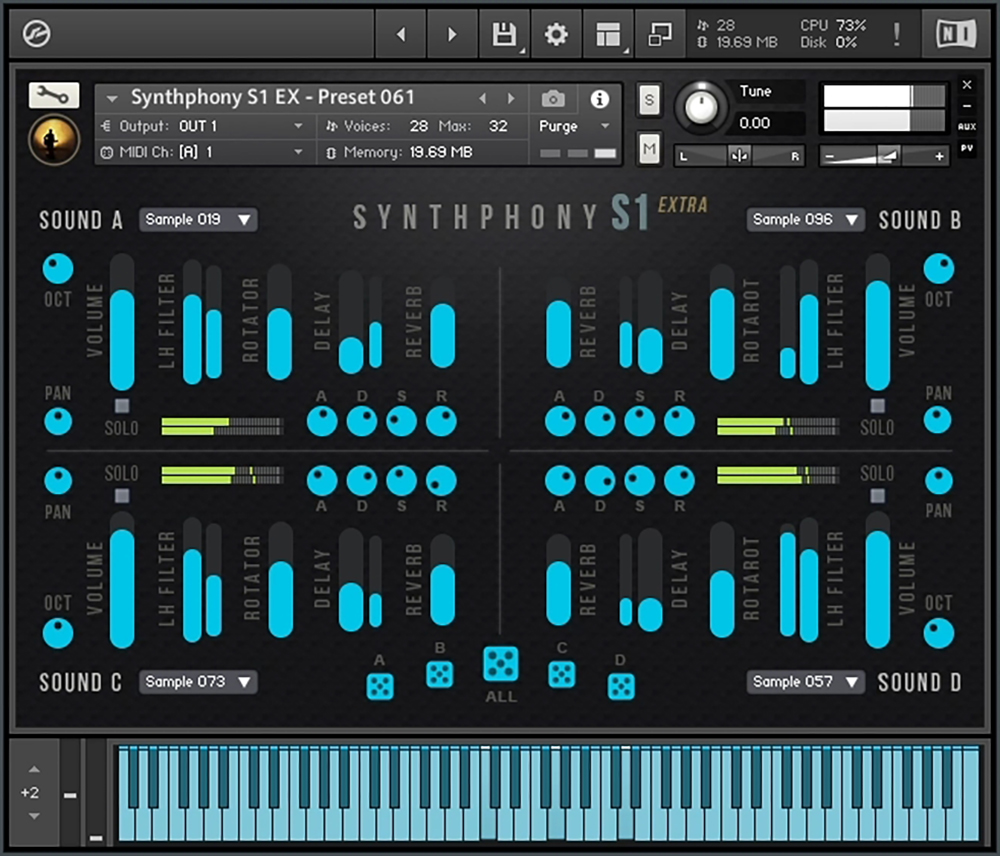1000x856 pixels.
Task: Click the Sound B sustain knob
Action: pyautogui.click(x=640, y=422)
